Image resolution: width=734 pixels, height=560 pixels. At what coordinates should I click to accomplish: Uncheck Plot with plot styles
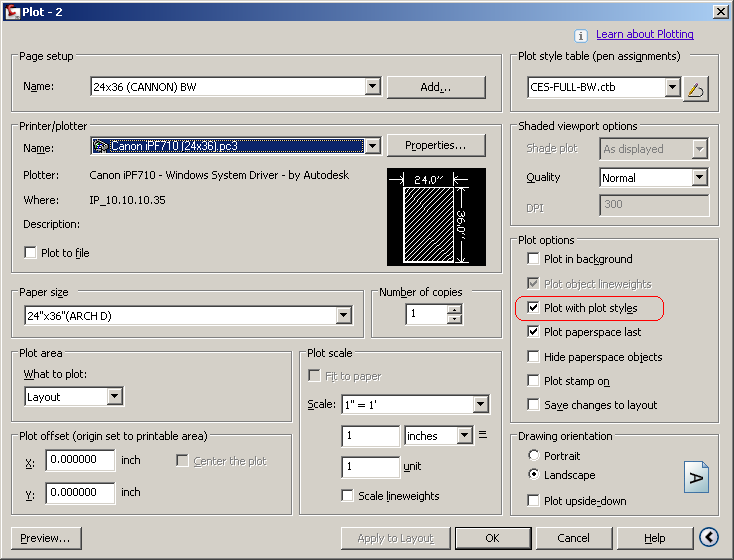click(x=533, y=308)
